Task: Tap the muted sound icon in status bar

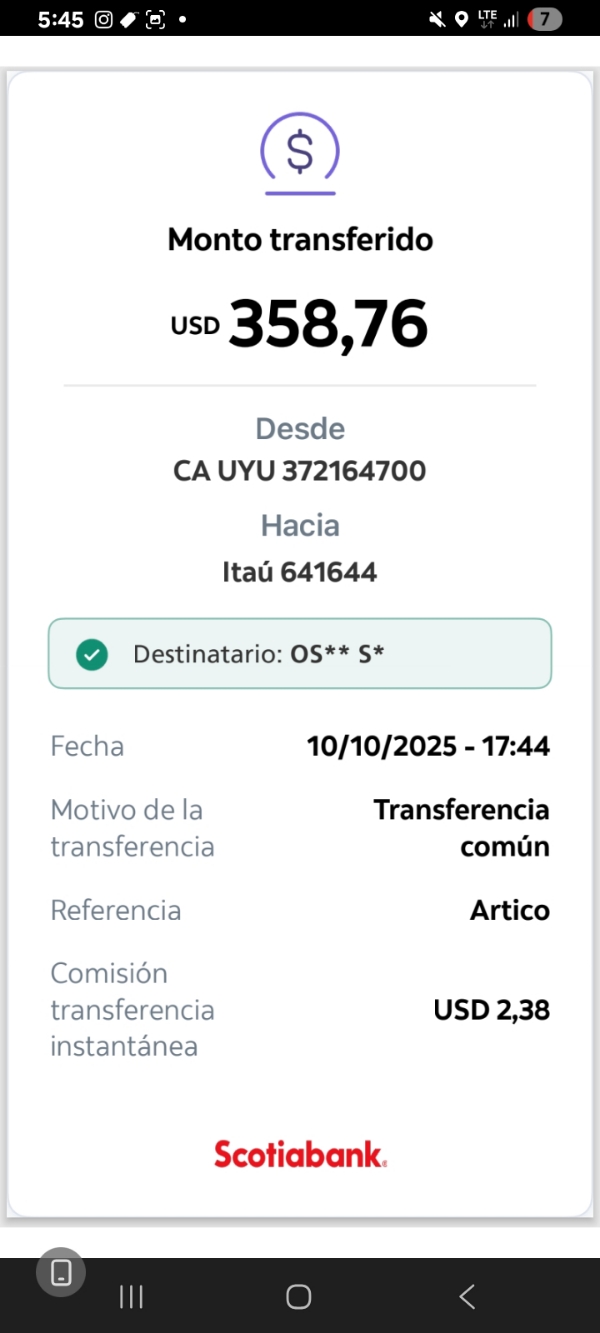Action: click(x=437, y=19)
